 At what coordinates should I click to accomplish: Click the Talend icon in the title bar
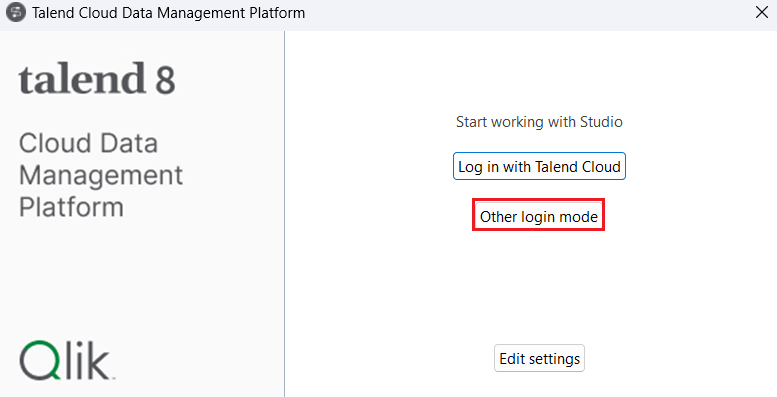pyautogui.click(x=15, y=12)
